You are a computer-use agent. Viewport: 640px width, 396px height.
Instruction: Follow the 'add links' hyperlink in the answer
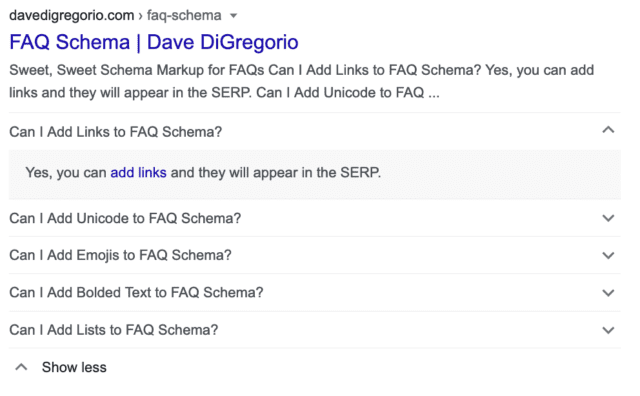[138, 173]
